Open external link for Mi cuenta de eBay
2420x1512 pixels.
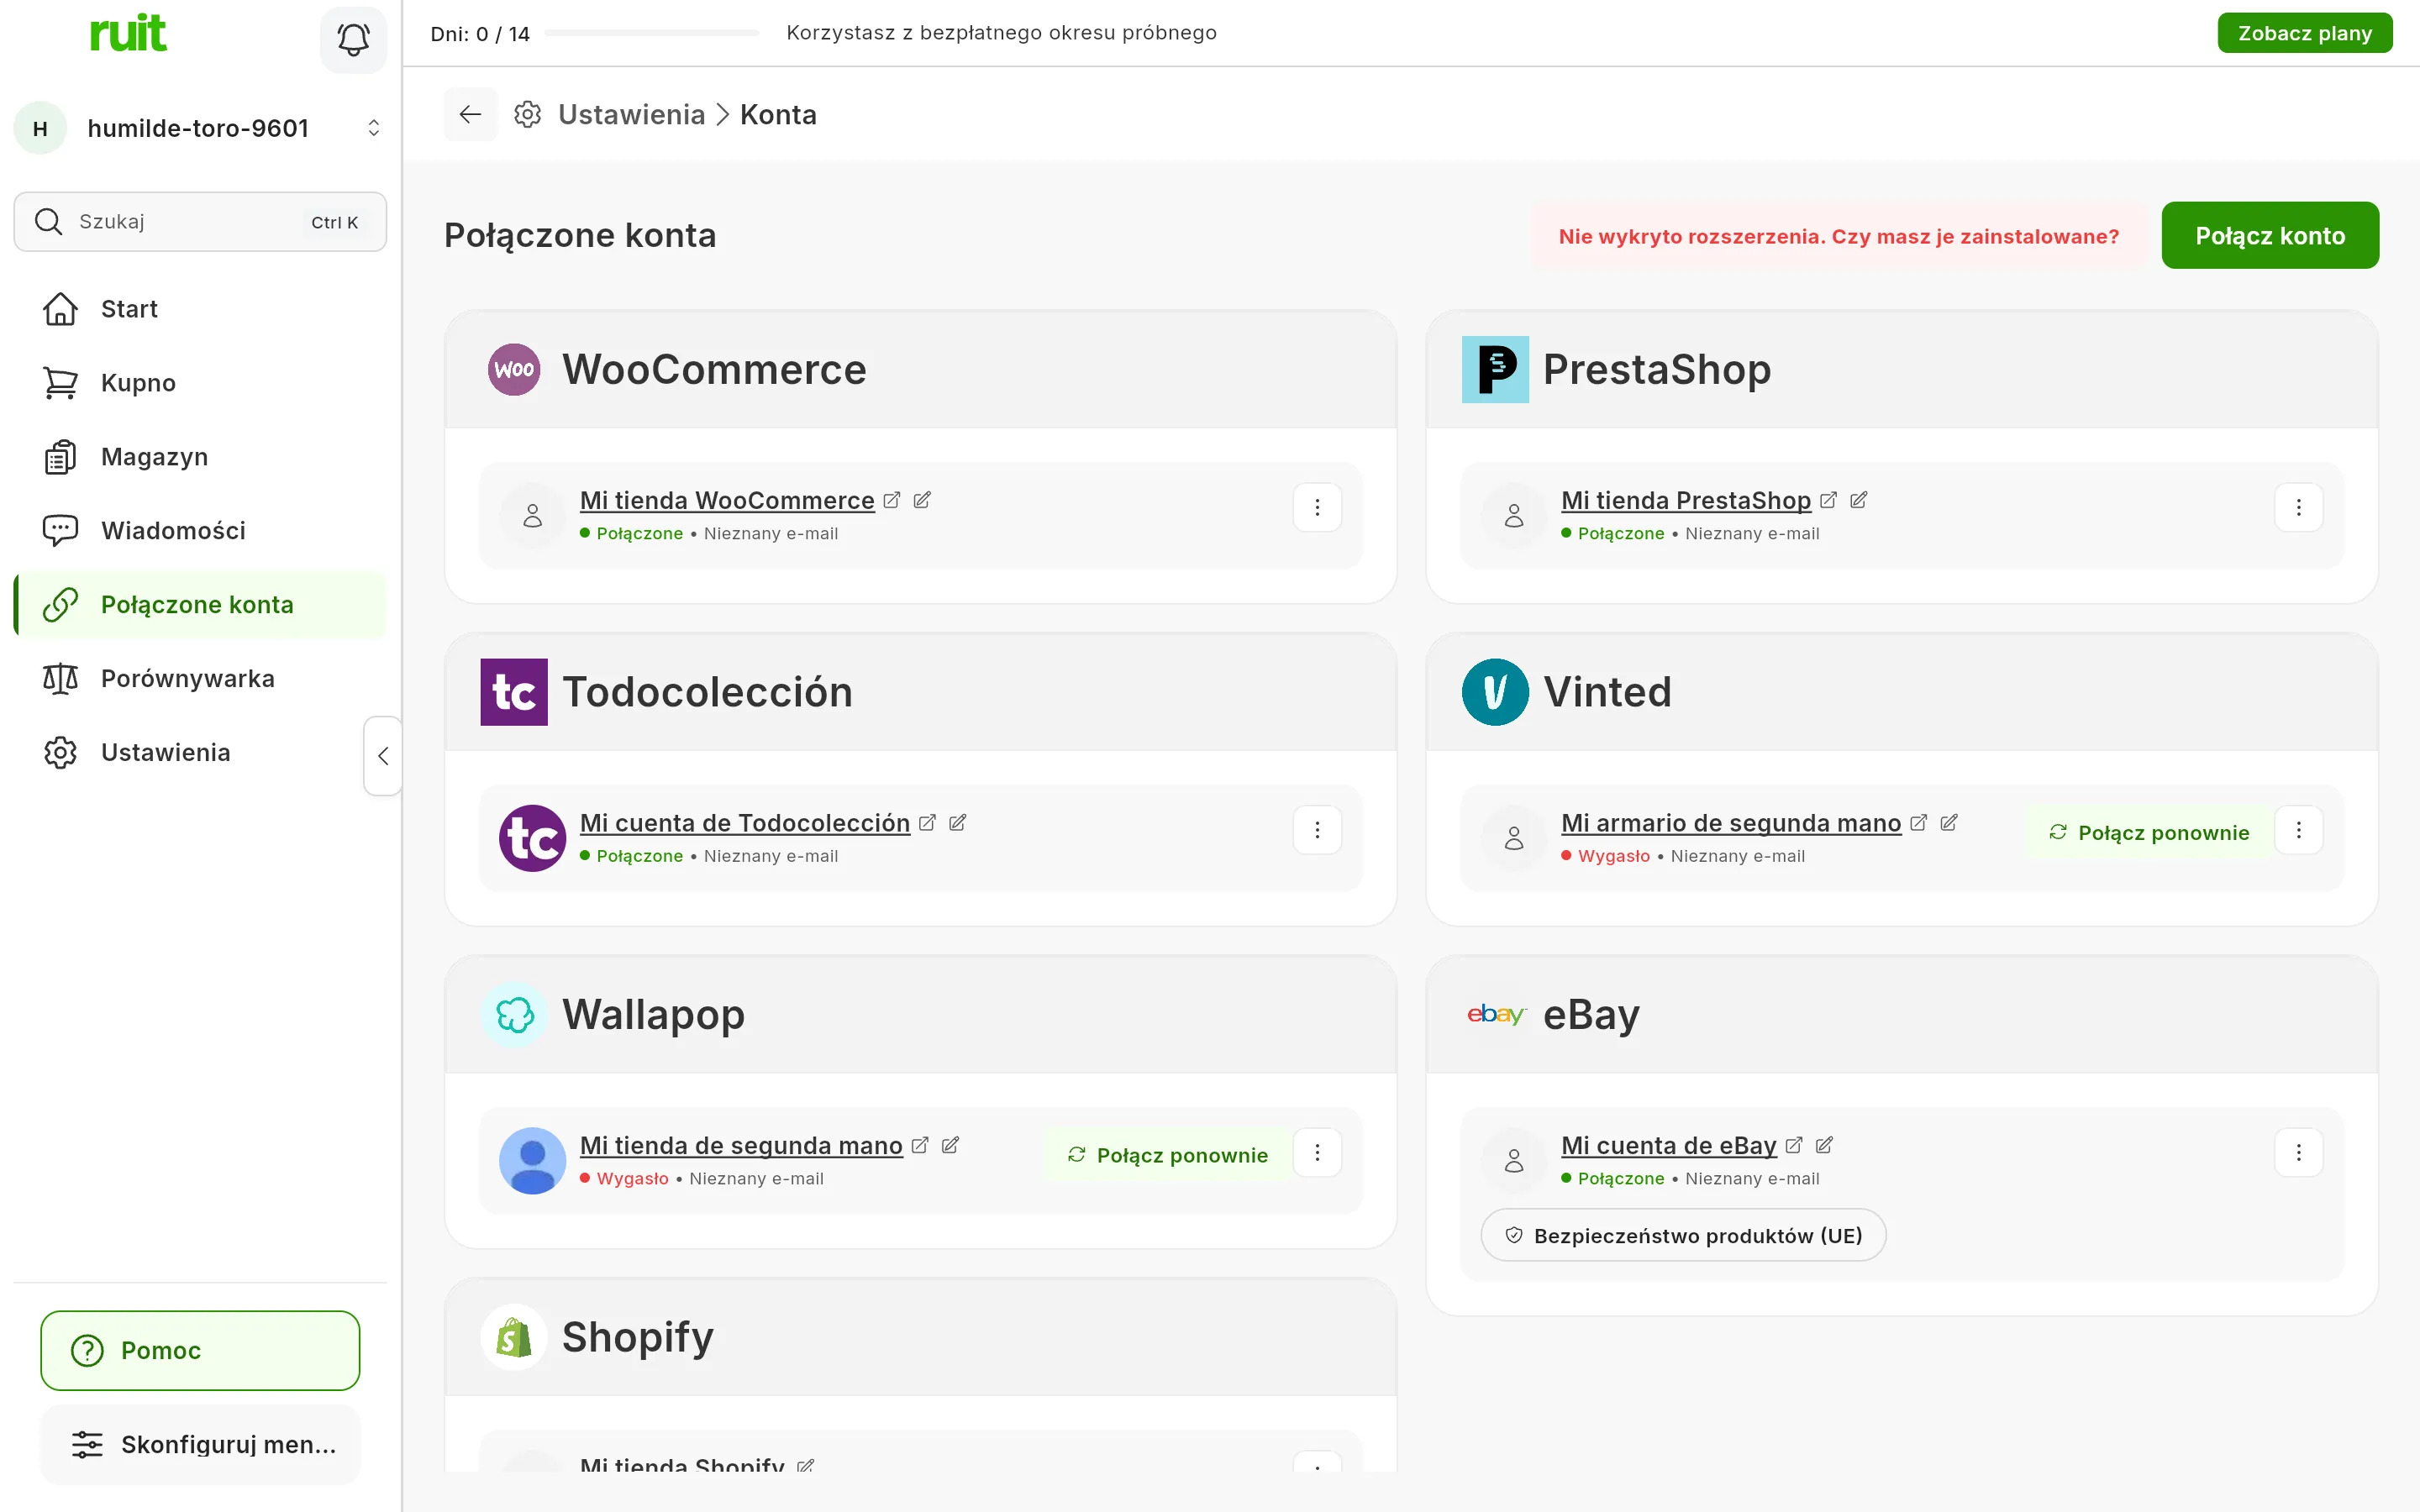(1794, 1145)
